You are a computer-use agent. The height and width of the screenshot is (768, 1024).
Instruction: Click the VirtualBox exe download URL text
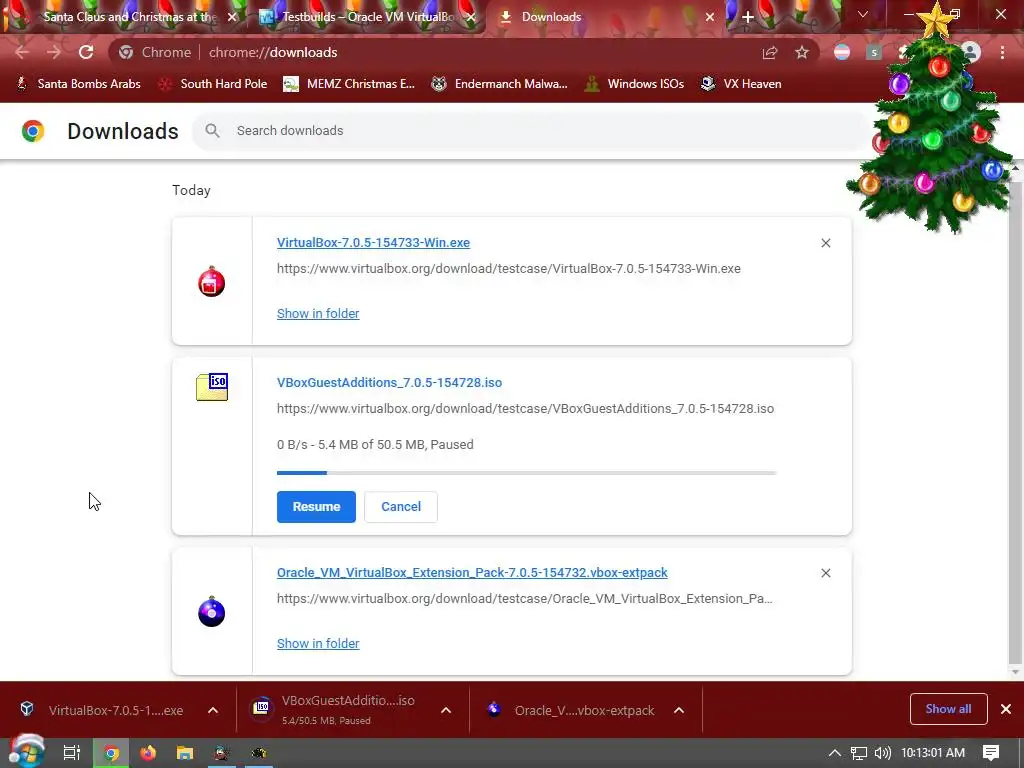pos(509,268)
